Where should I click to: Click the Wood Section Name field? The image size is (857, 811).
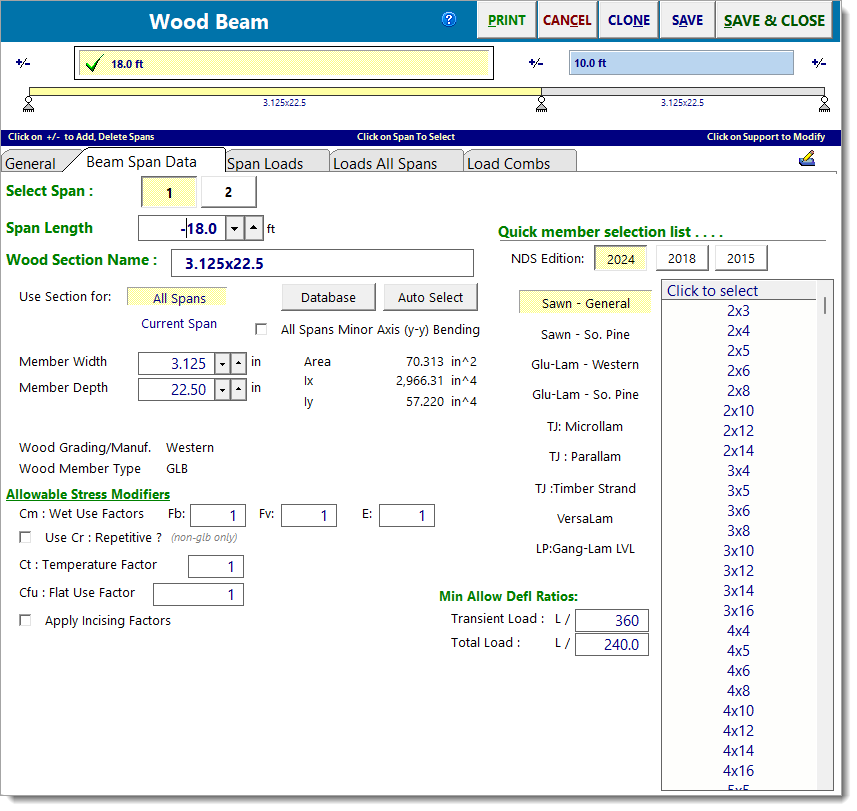322,263
